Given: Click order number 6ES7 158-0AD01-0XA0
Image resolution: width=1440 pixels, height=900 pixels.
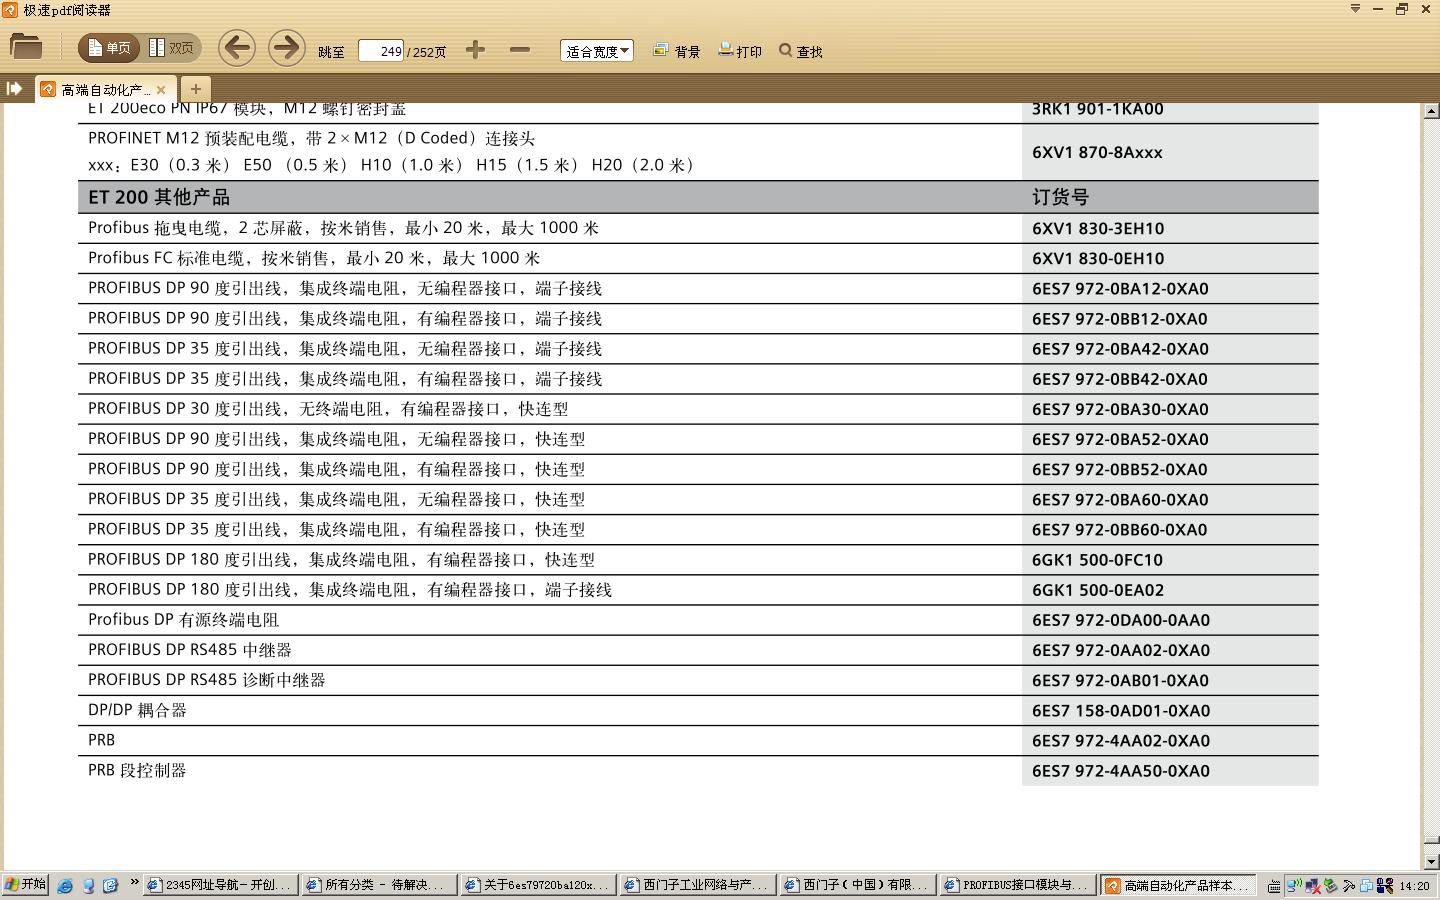Looking at the screenshot, I should click(x=1121, y=711).
